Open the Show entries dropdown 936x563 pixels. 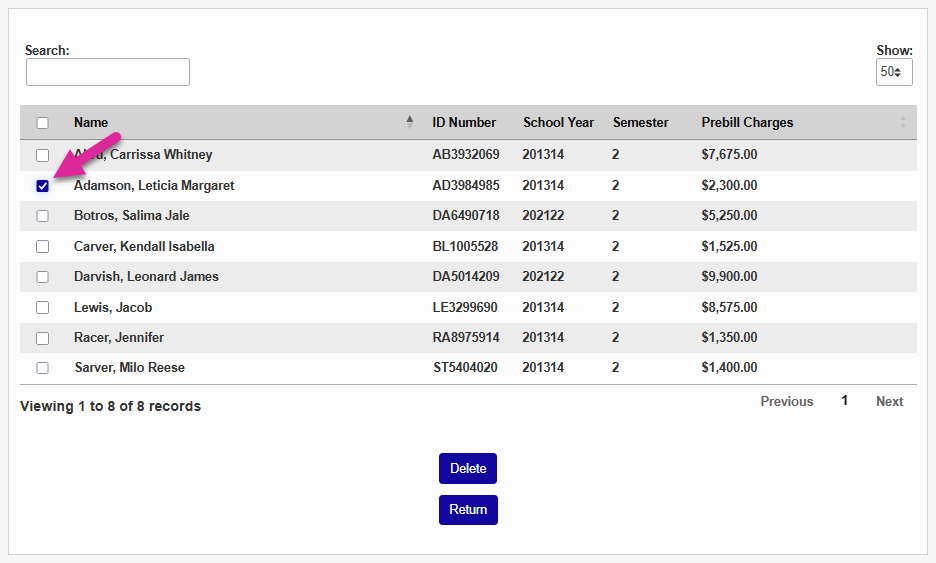[893, 72]
